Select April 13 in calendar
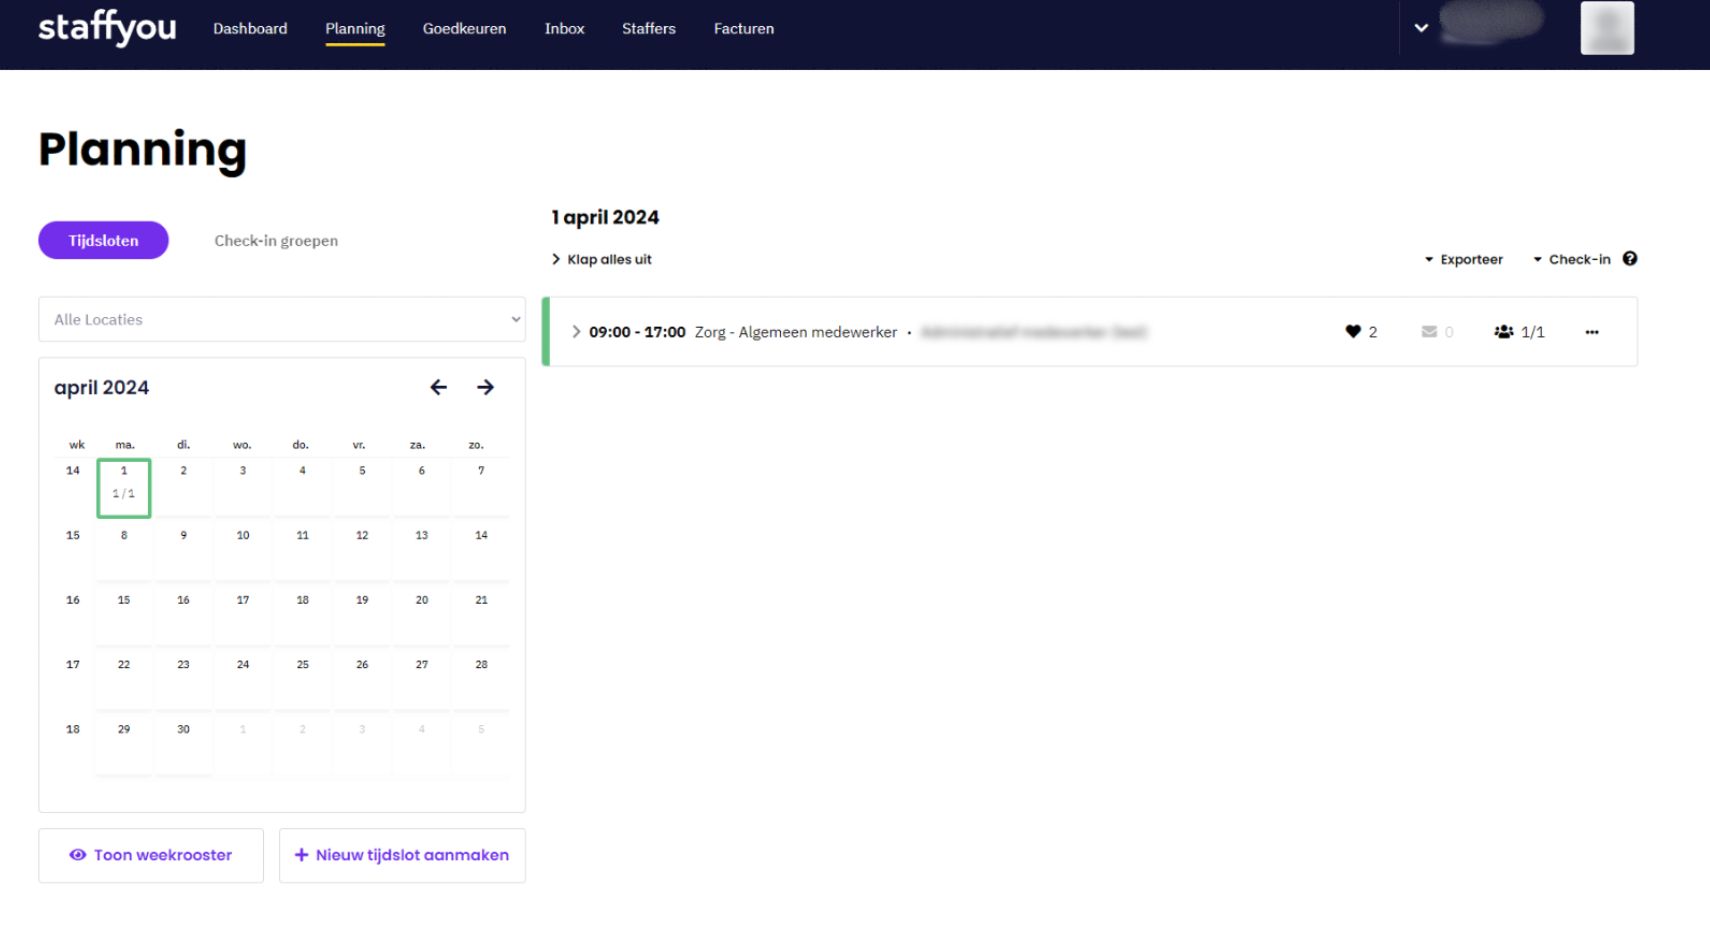Viewport: 1710px width, 946px height. coord(422,552)
